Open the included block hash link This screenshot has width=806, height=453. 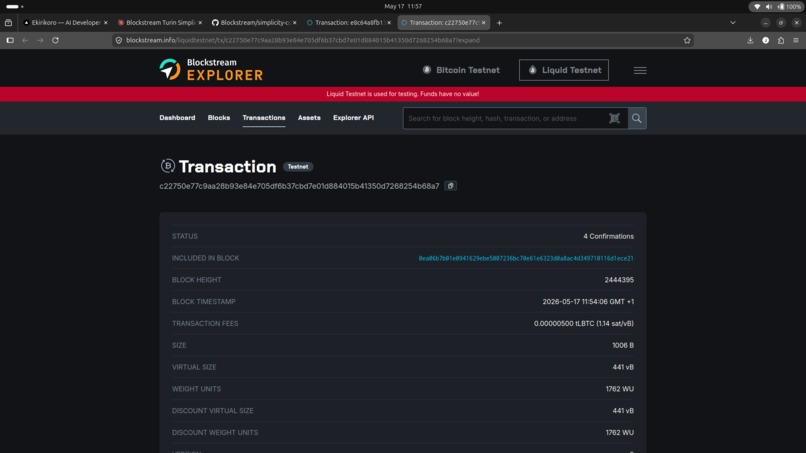(x=526, y=258)
